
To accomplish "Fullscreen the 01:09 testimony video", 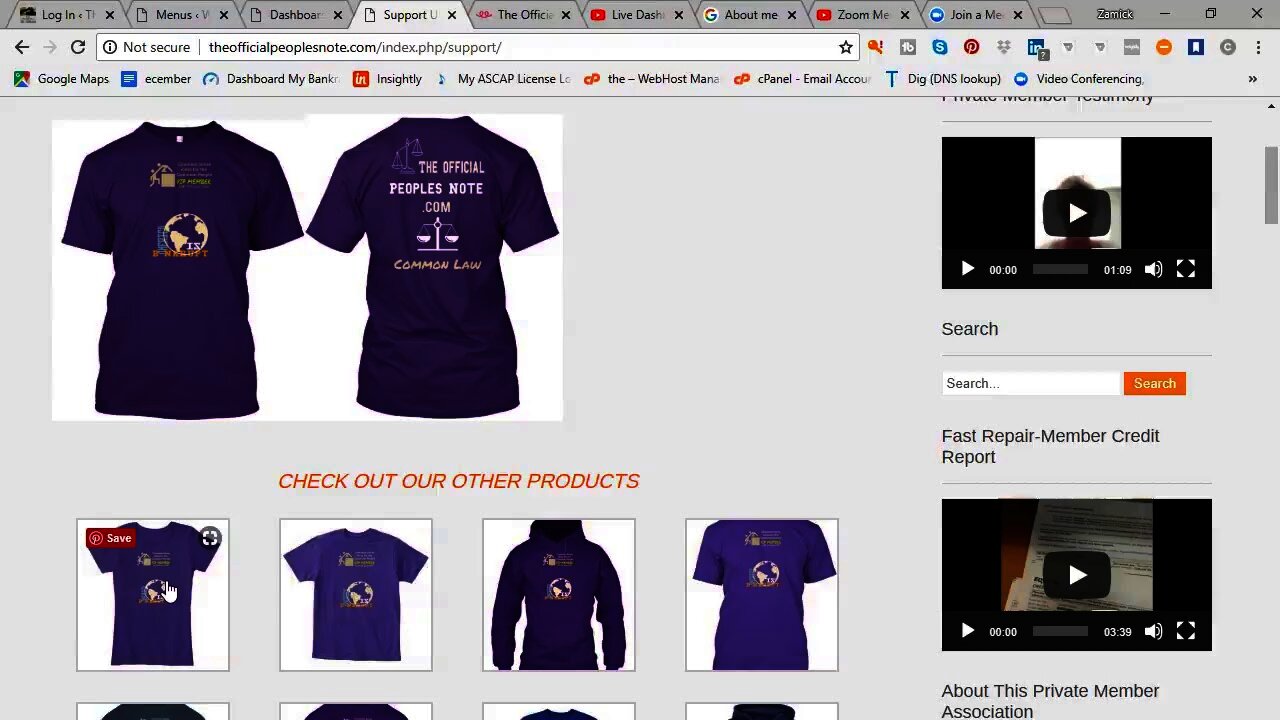I will tap(1186, 269).
